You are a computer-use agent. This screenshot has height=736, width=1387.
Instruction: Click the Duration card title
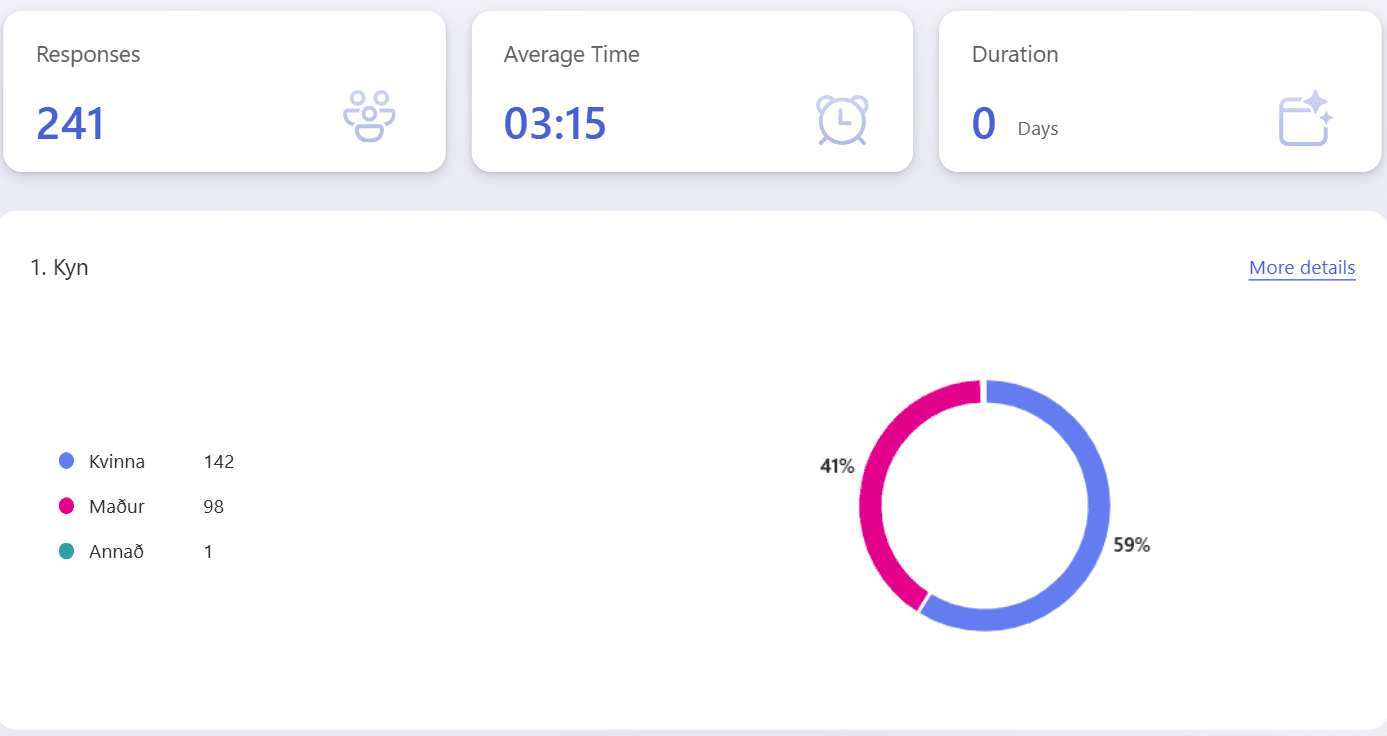1014,55
